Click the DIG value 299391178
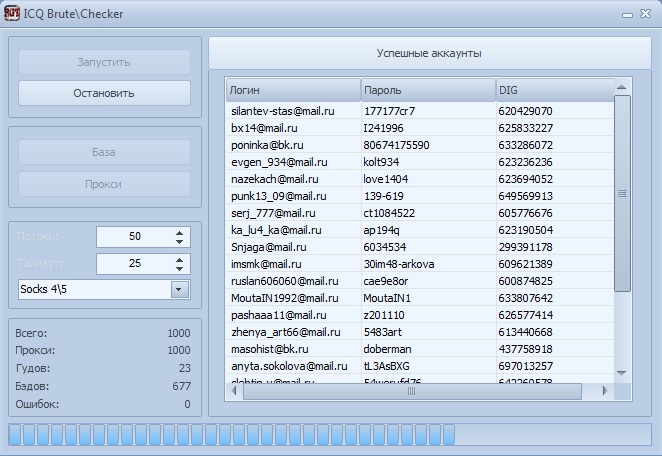662x456 pixels. coord(525,247)
